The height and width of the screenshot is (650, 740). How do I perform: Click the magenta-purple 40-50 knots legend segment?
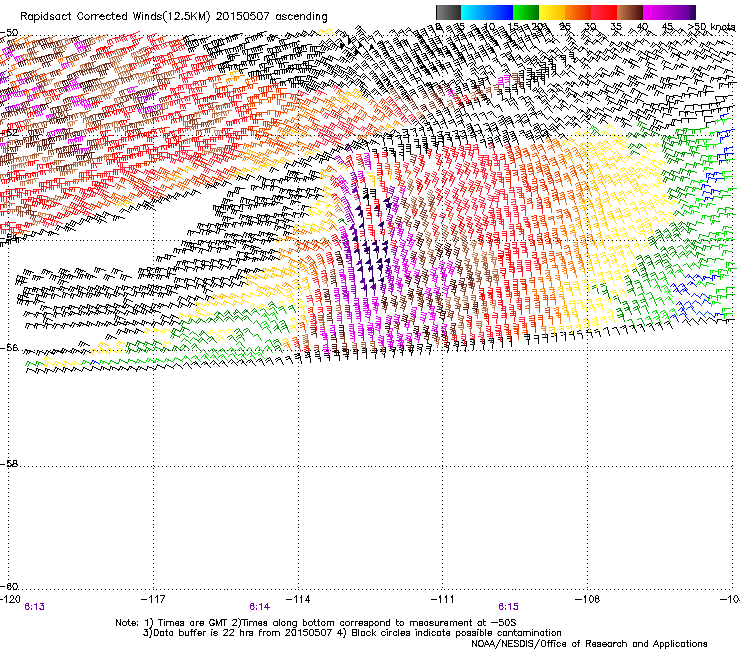tap(666, 12)
